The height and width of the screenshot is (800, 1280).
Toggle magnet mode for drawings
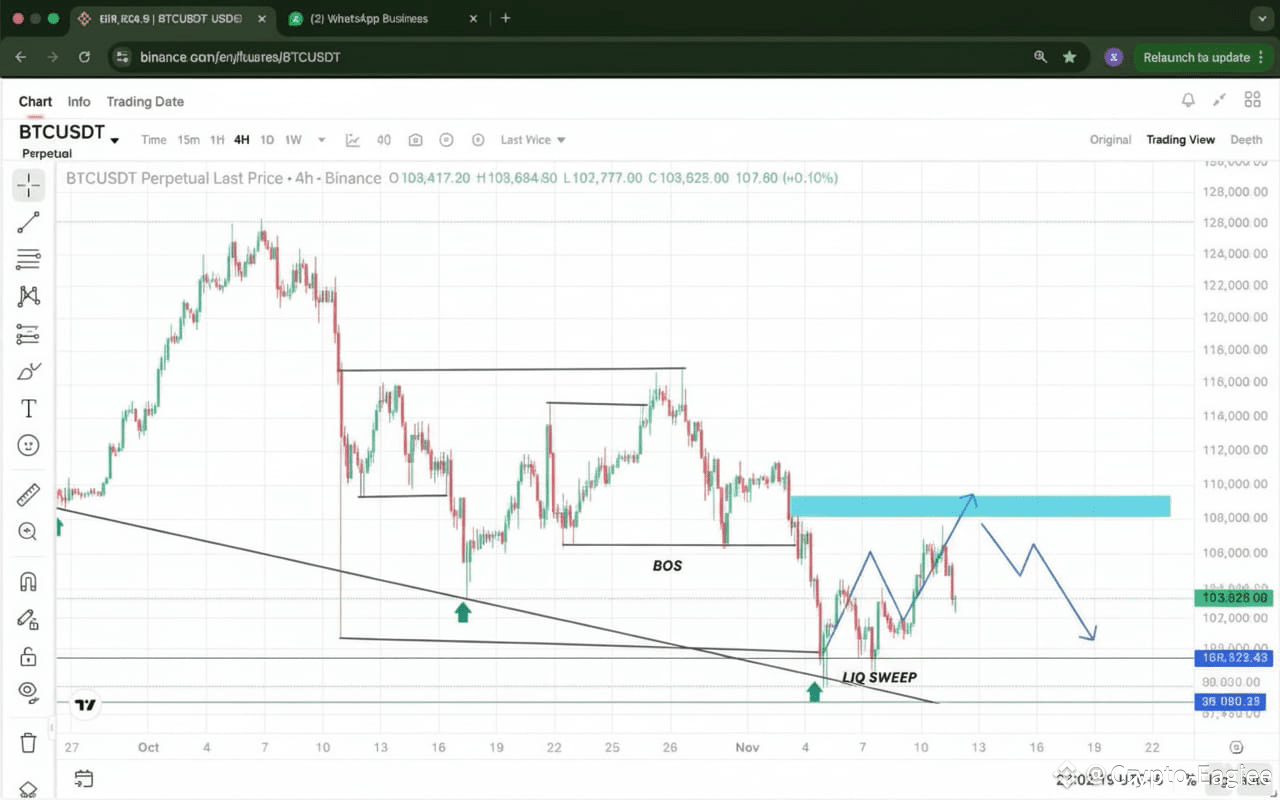click(28, 582)
